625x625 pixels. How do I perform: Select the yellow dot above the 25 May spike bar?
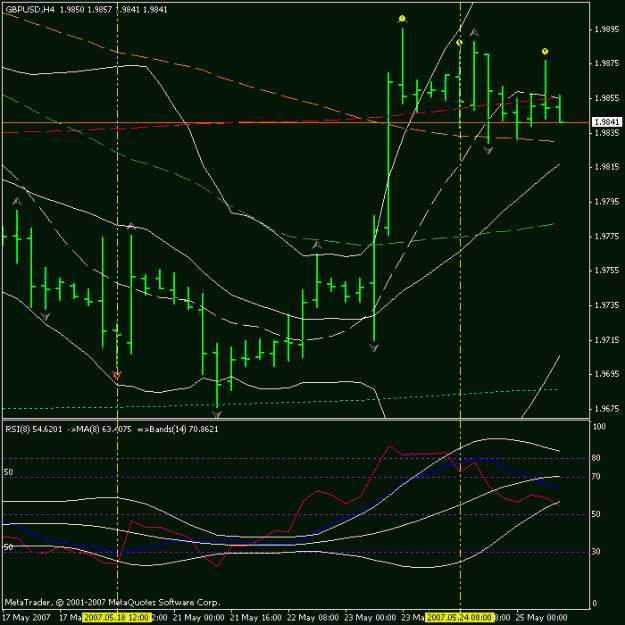(545, 51)
